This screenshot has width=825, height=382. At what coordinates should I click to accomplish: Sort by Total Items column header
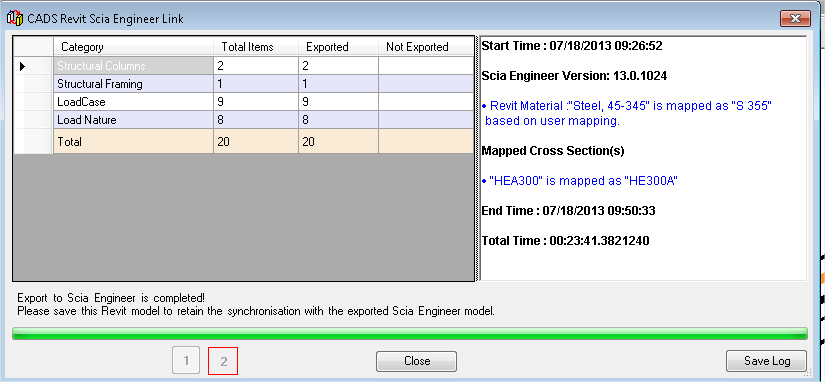click(x=256, y=47)
